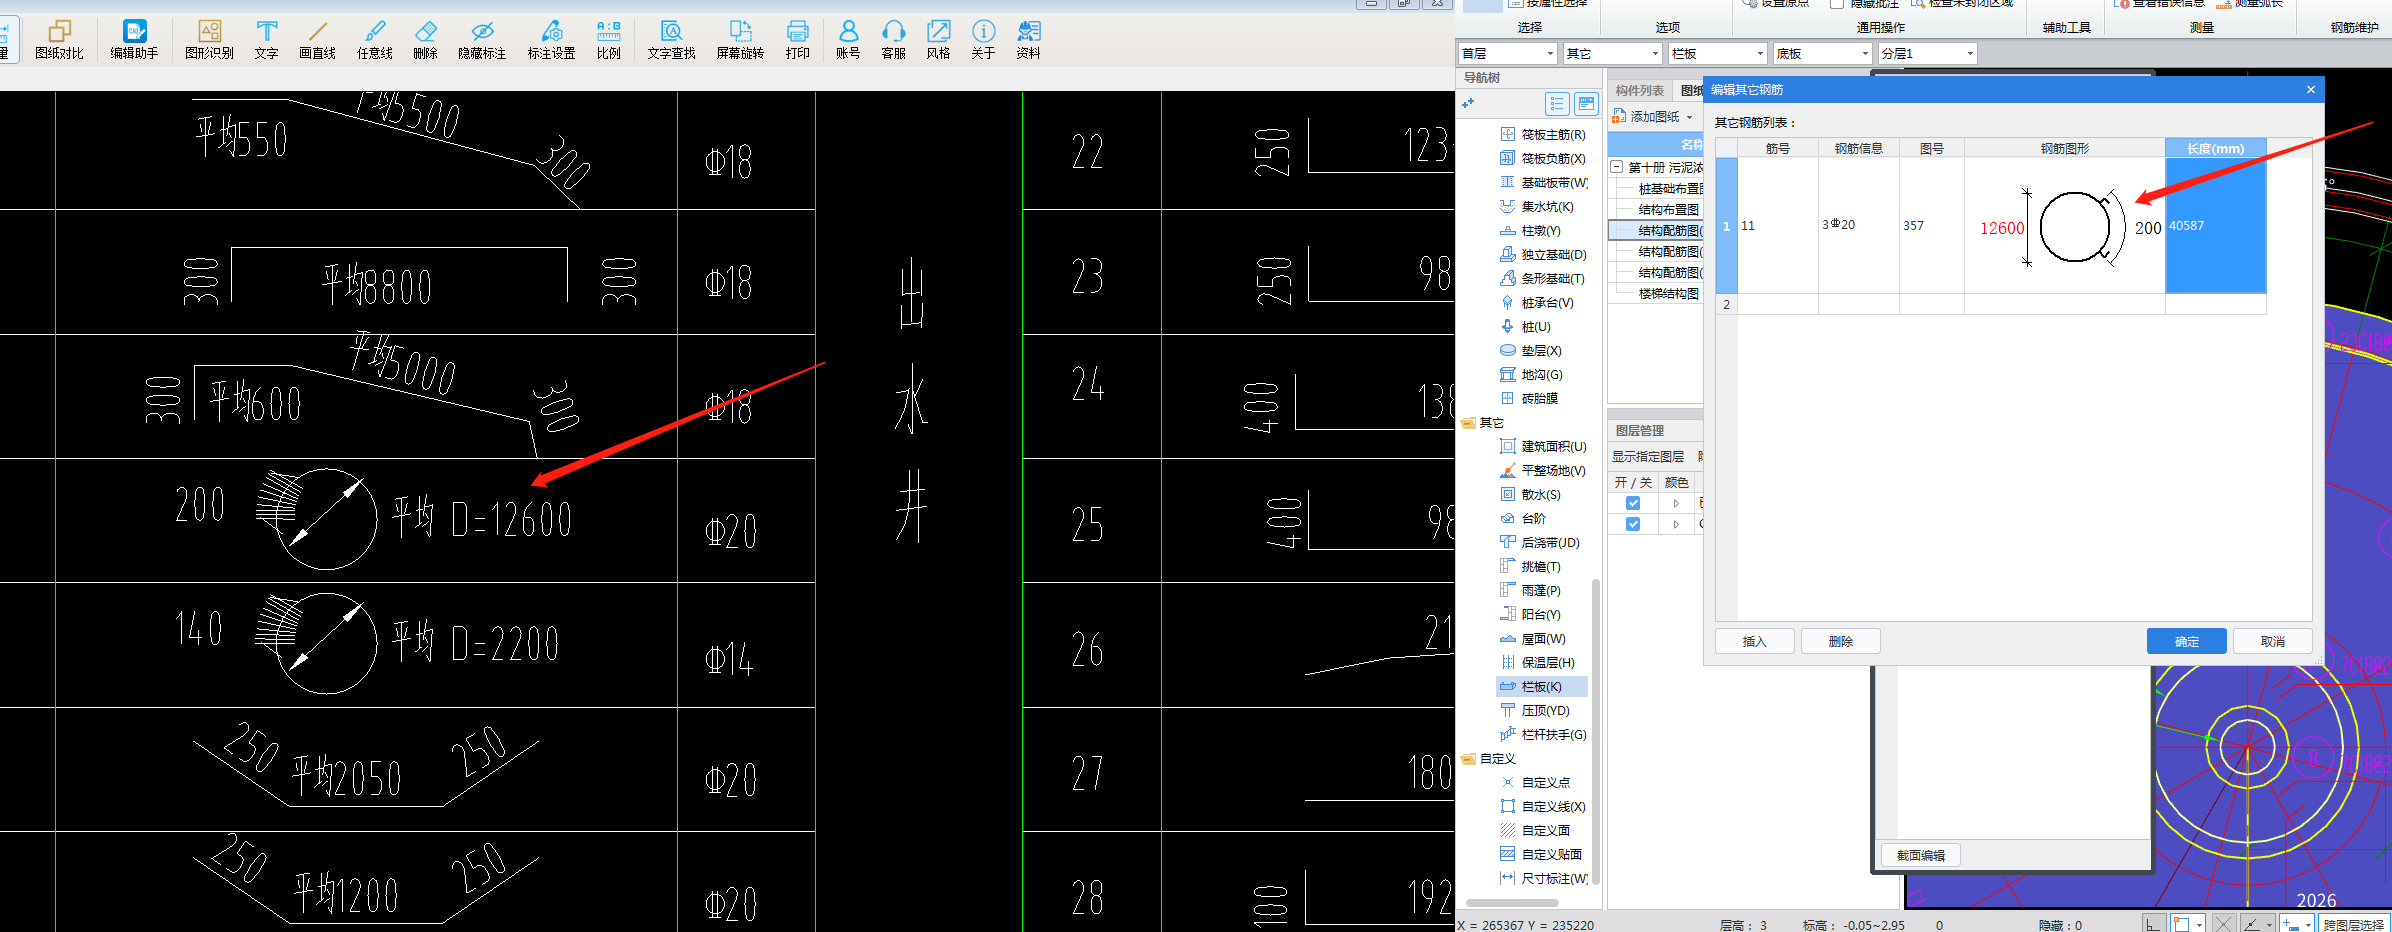
Task: Open 标注设置 annotation settings
Action: pyautogui.click(x=551, y=40)
